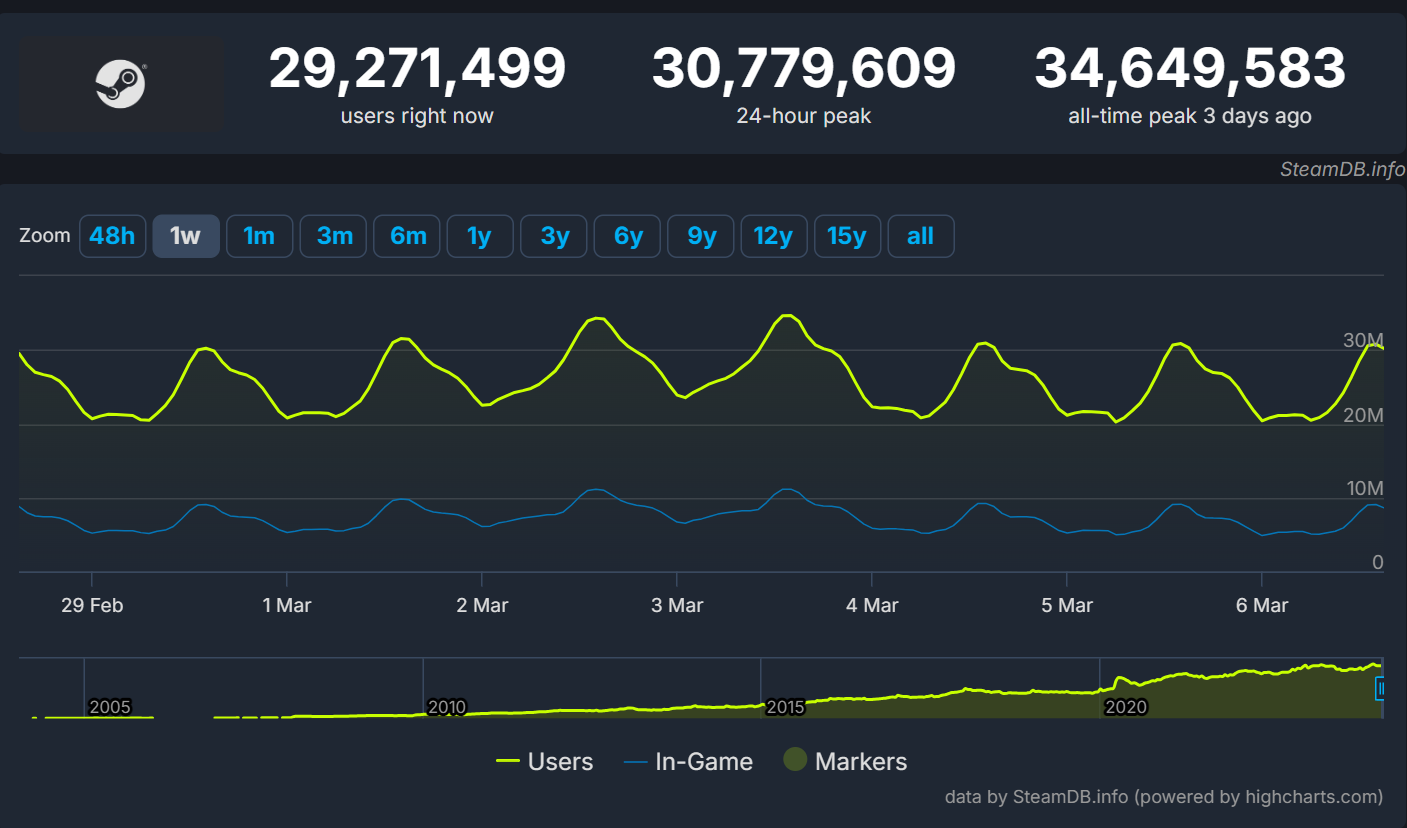Screen dimensions: 1407x828
Task: Click the 4 Mar axis label
Action: click(x=872, y=605)
